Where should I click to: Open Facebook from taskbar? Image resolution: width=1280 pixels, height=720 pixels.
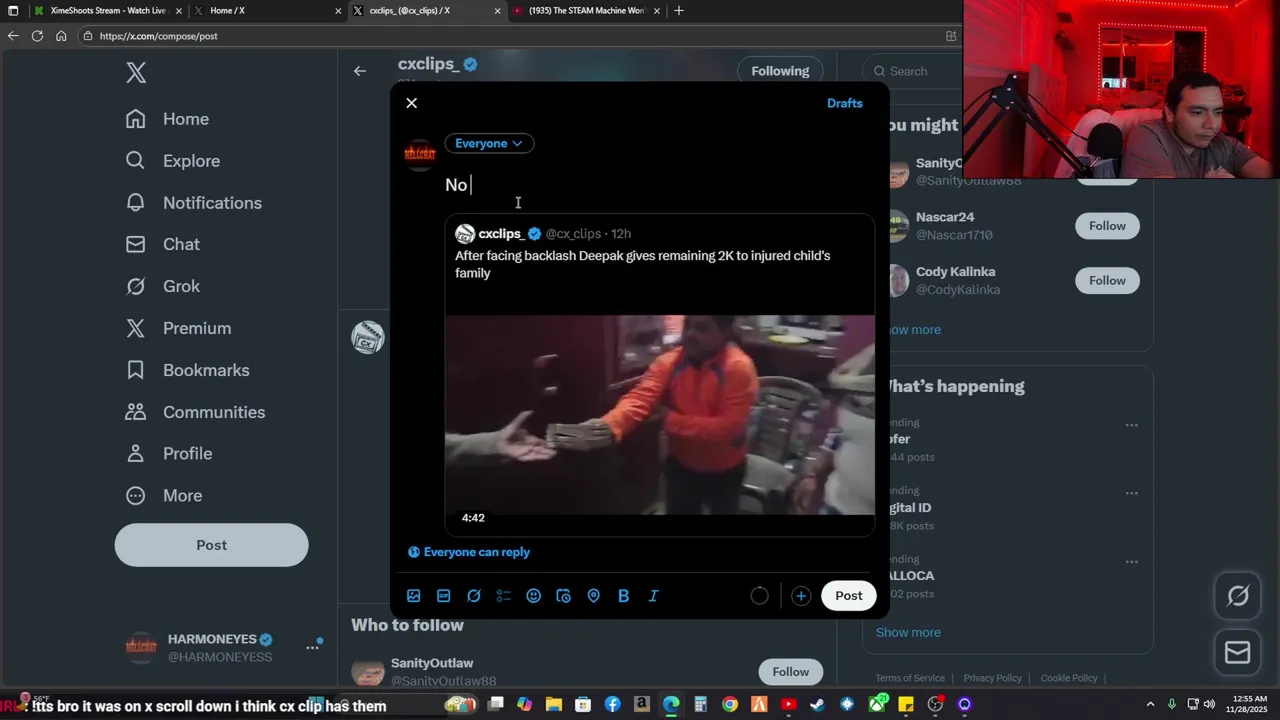pyautogui.click(x=612, y=705)
